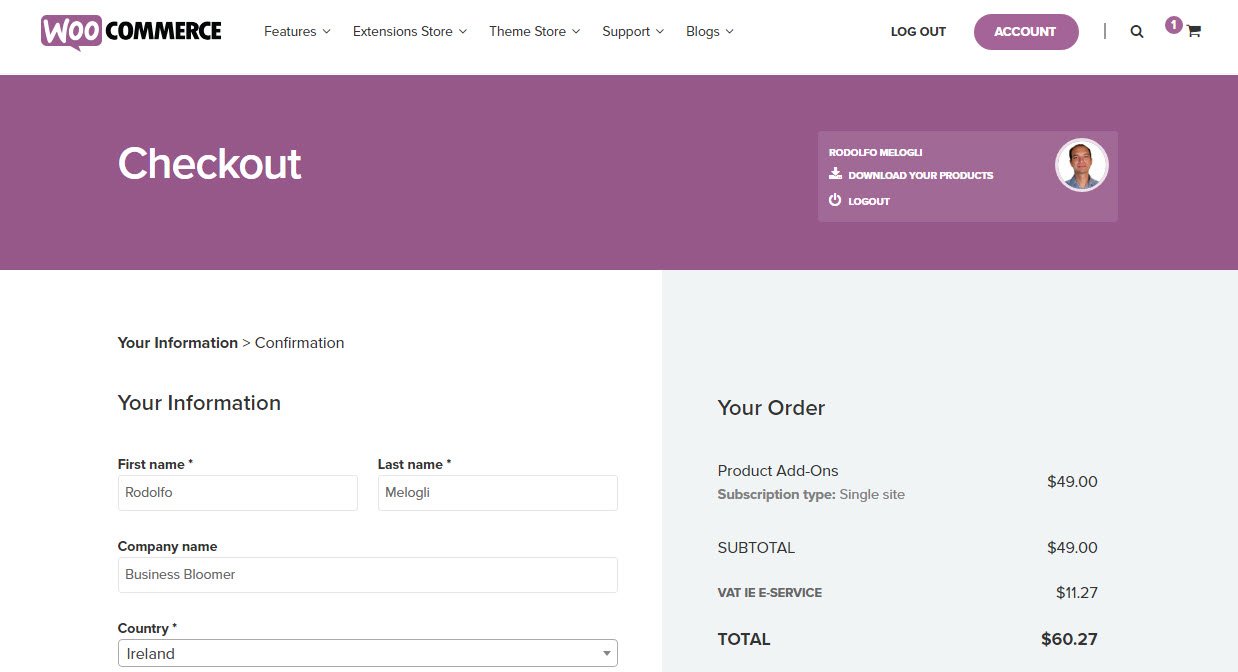This screenshot has width=1238, height=672.
Task: Expand the Extensions Store menu
Action: click(x=410, y=32)
